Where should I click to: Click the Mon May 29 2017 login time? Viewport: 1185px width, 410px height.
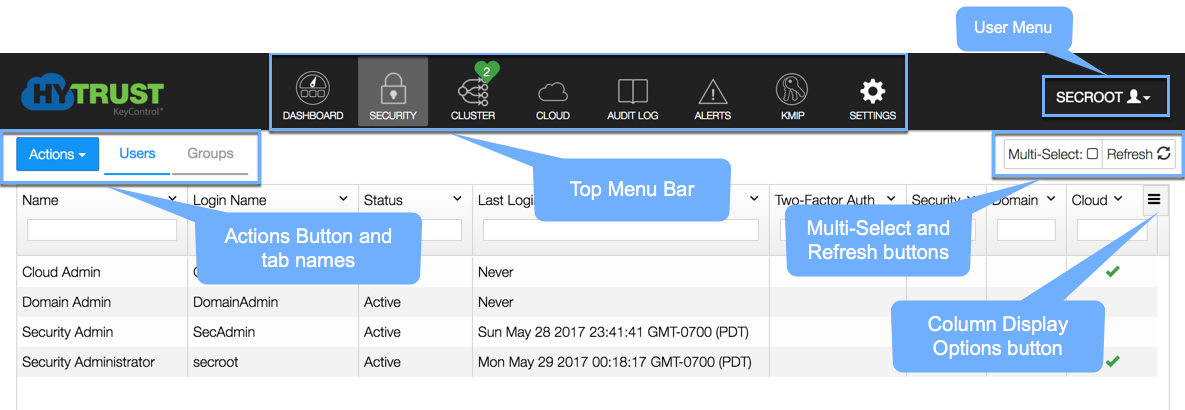point(615,362)
